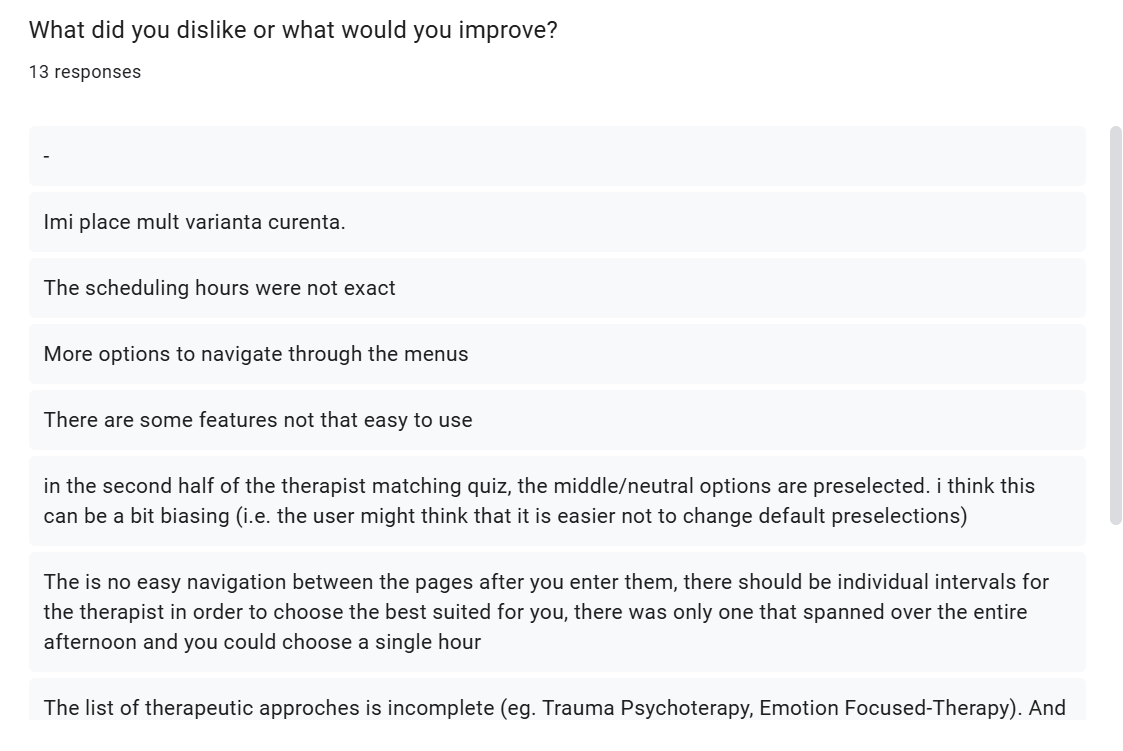Viewport: 1123px width, 751px height.
Task: Click the 'What did you dislike' question title
Action: coord(293,30)
